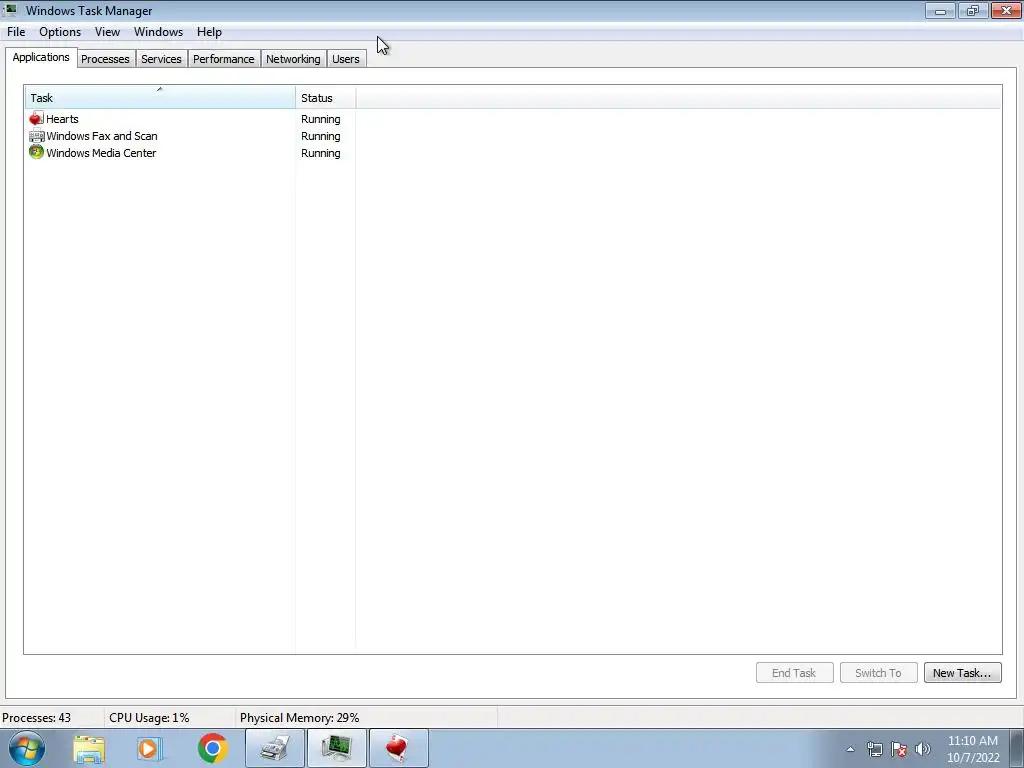This screenshot has width=1024, height=768.
Task: Click the volume speaker tray icon
Action: 923,749
